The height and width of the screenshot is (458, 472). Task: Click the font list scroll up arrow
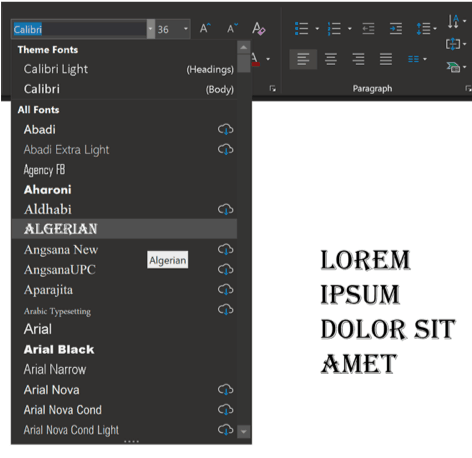[244, 47]
